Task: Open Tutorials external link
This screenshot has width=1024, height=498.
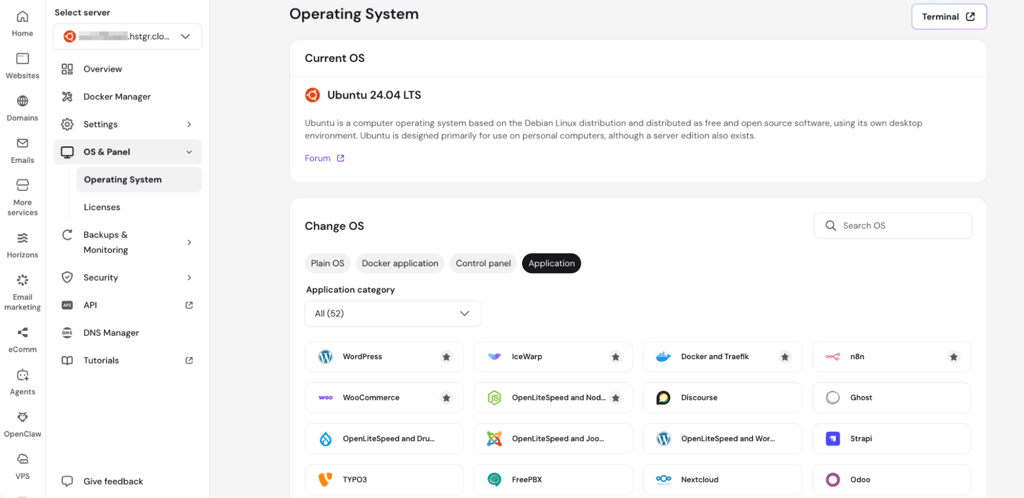Action: coord(189,360)
